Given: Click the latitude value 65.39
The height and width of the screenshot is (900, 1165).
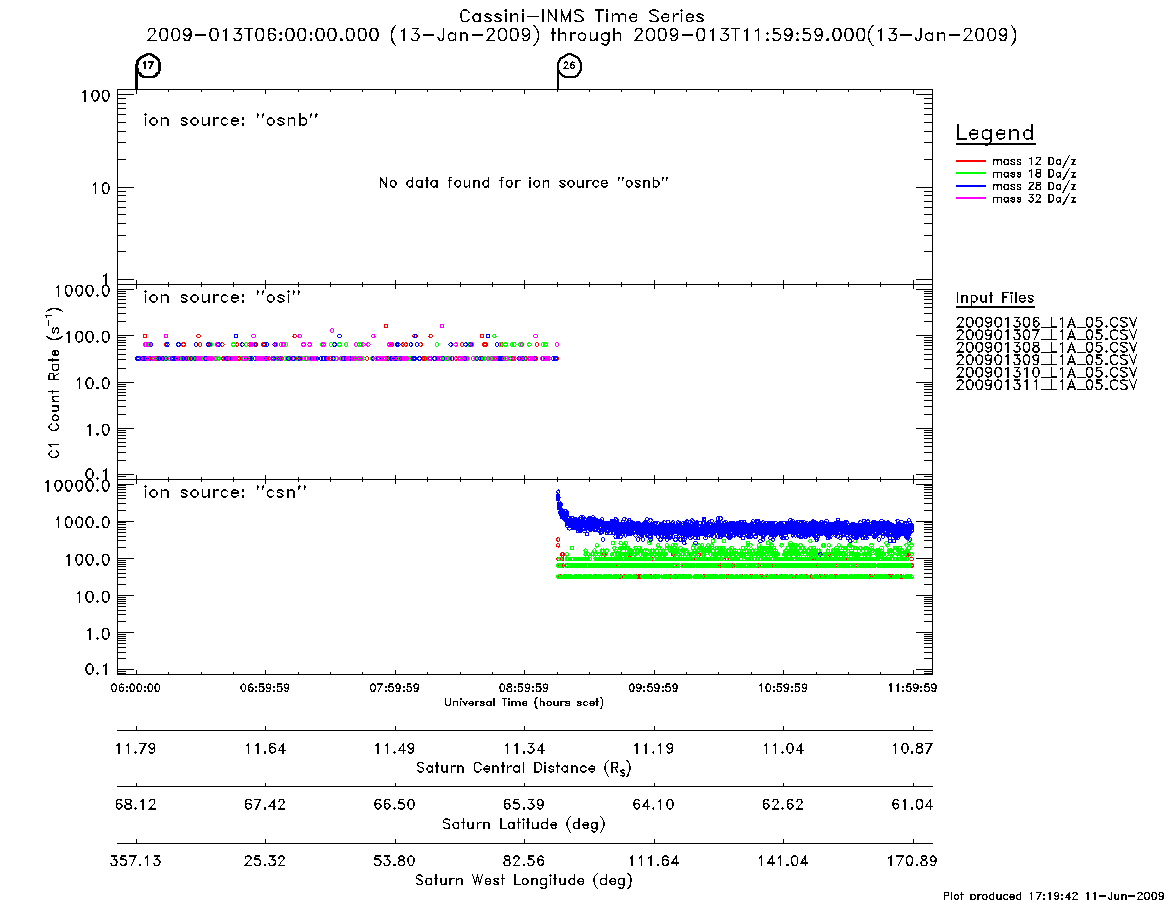Looking at the screenshot, I should point(524,805).
